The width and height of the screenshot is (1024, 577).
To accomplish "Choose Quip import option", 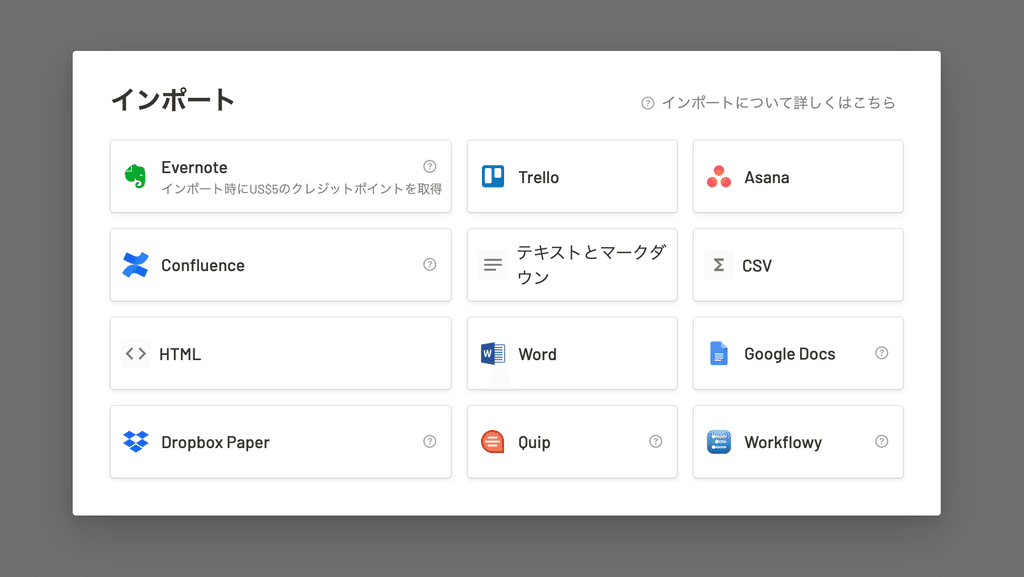I will tap(572, 442).
